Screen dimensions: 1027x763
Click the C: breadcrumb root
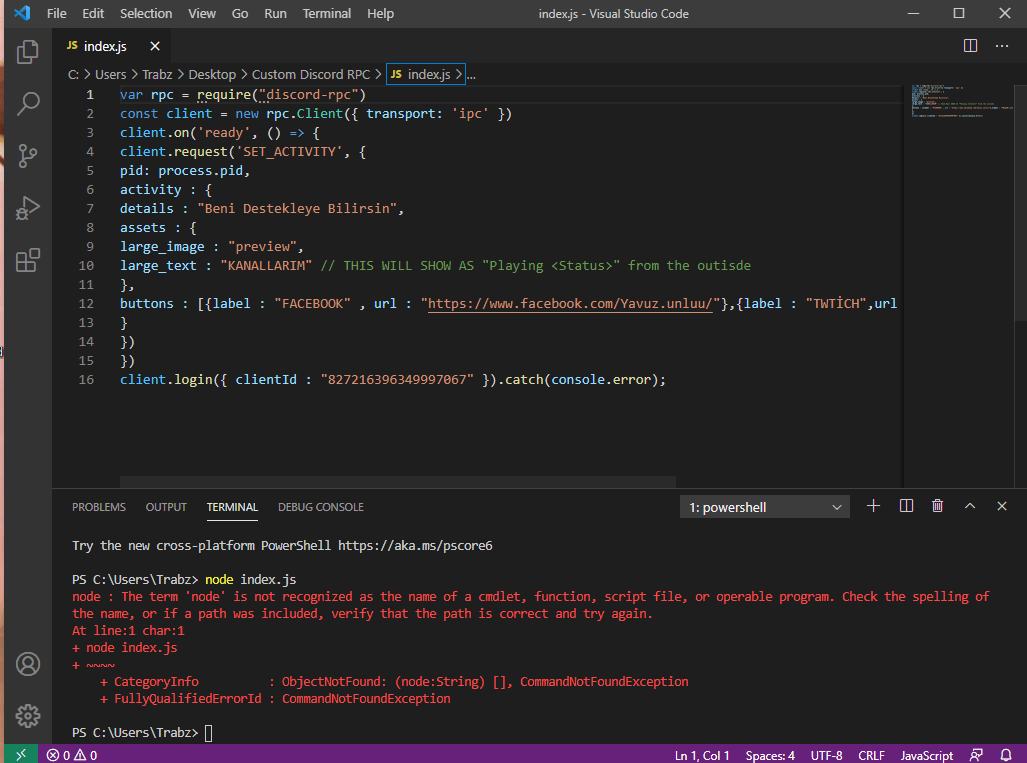73,75
